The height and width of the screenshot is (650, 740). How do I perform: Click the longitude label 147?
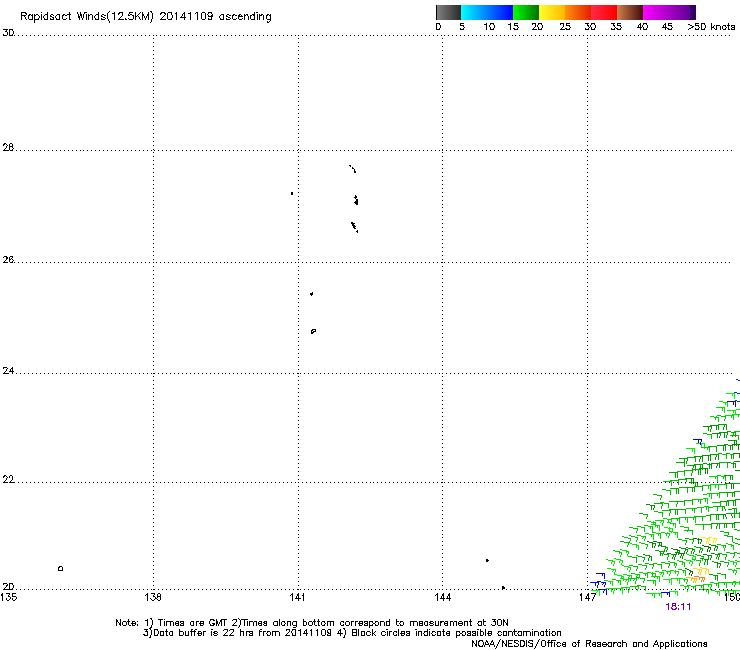[x=588, y=597]
